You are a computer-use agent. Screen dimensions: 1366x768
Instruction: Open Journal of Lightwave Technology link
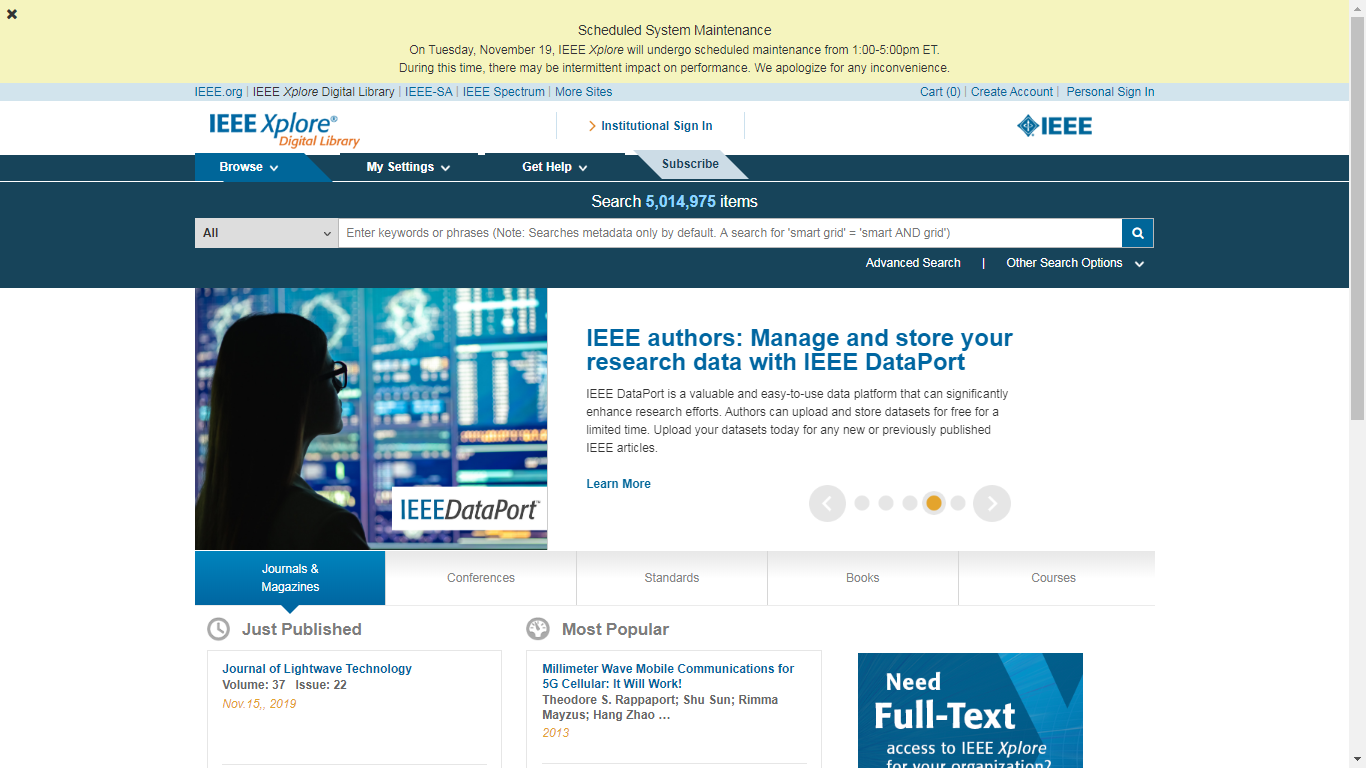click(317, 669)
